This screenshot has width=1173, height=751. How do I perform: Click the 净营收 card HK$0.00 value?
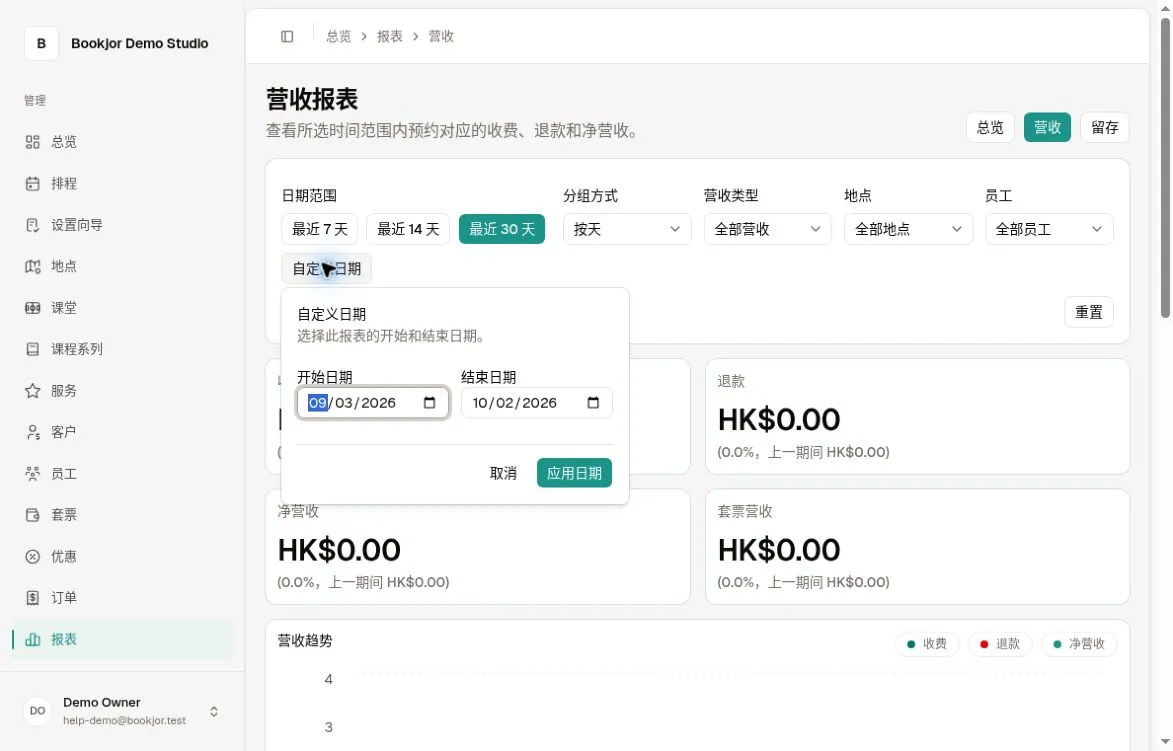click(x=339, y=551)
